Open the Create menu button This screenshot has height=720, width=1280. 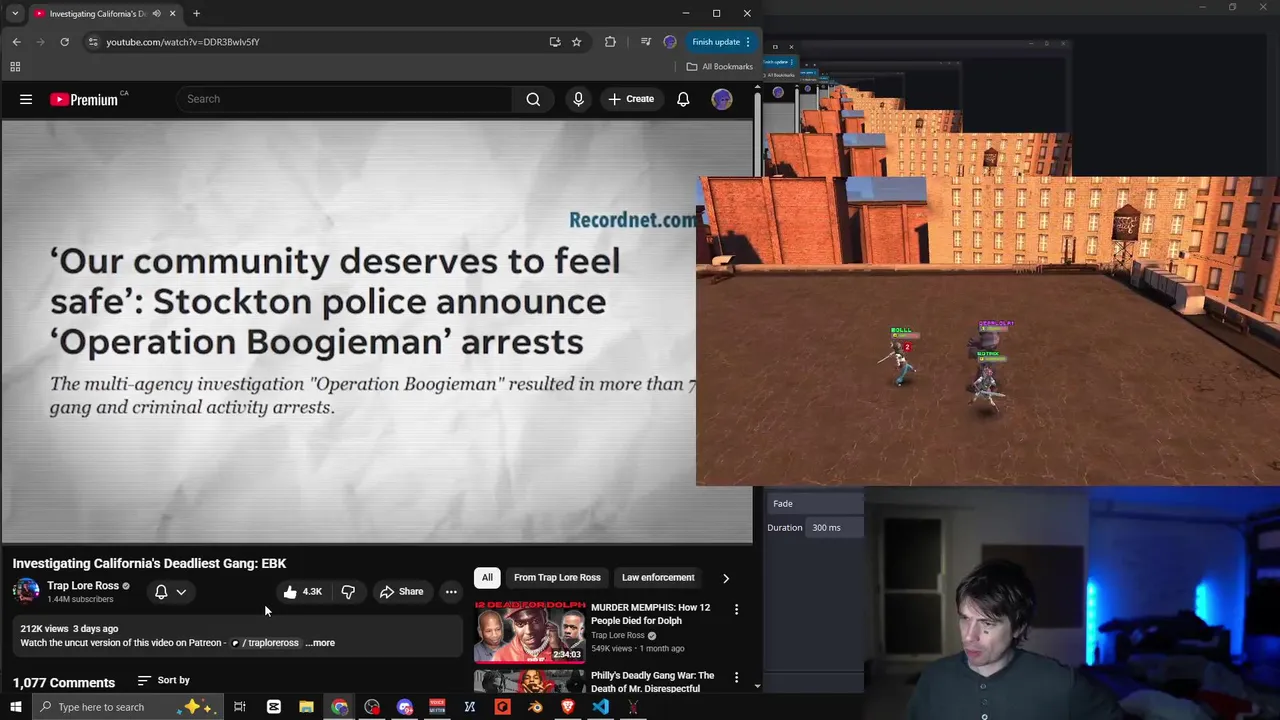pyautogui.click(x=631, y=99)
